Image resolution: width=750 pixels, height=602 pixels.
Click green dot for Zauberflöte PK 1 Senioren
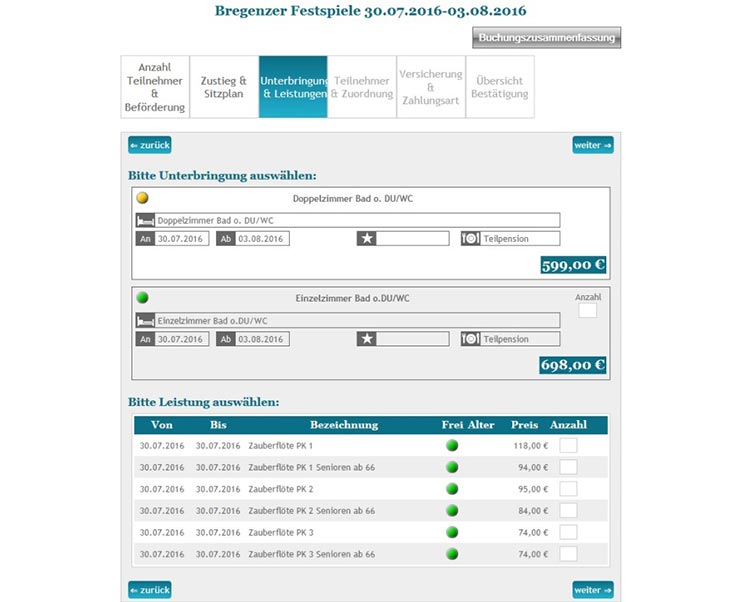(x=452, y=467)
